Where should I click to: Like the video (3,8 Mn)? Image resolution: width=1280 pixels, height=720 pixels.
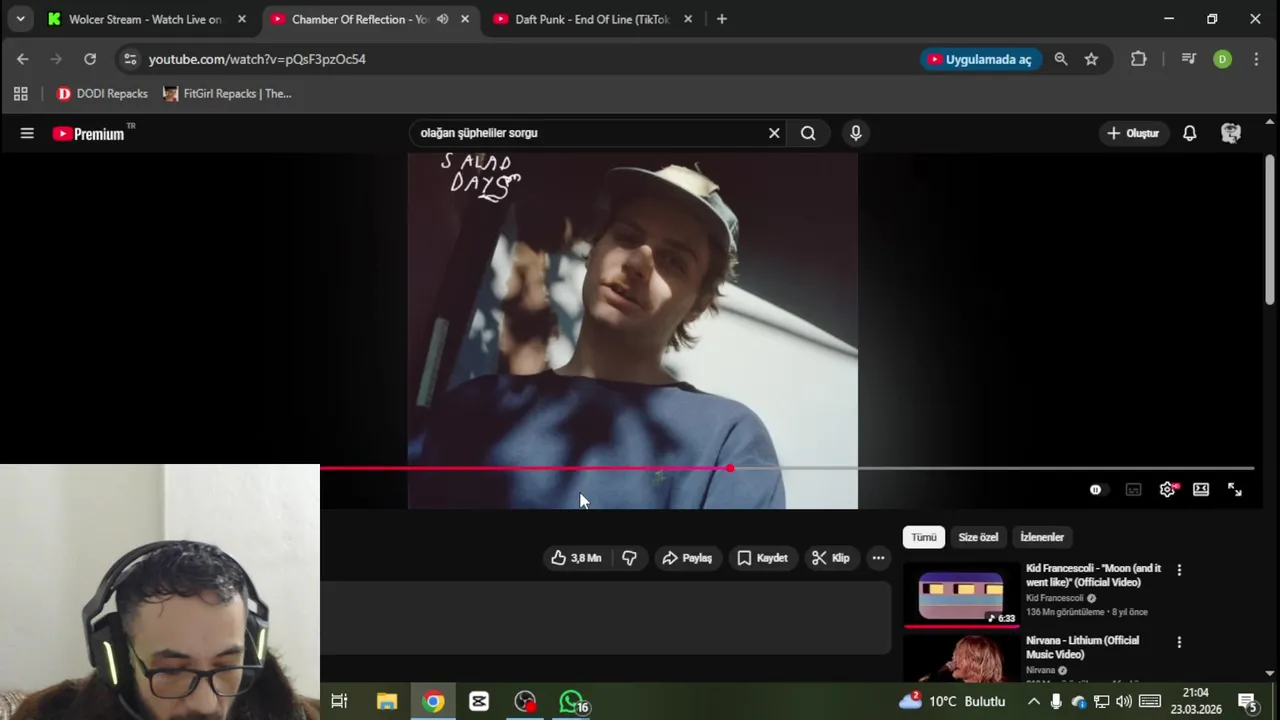tap(576, 558)
